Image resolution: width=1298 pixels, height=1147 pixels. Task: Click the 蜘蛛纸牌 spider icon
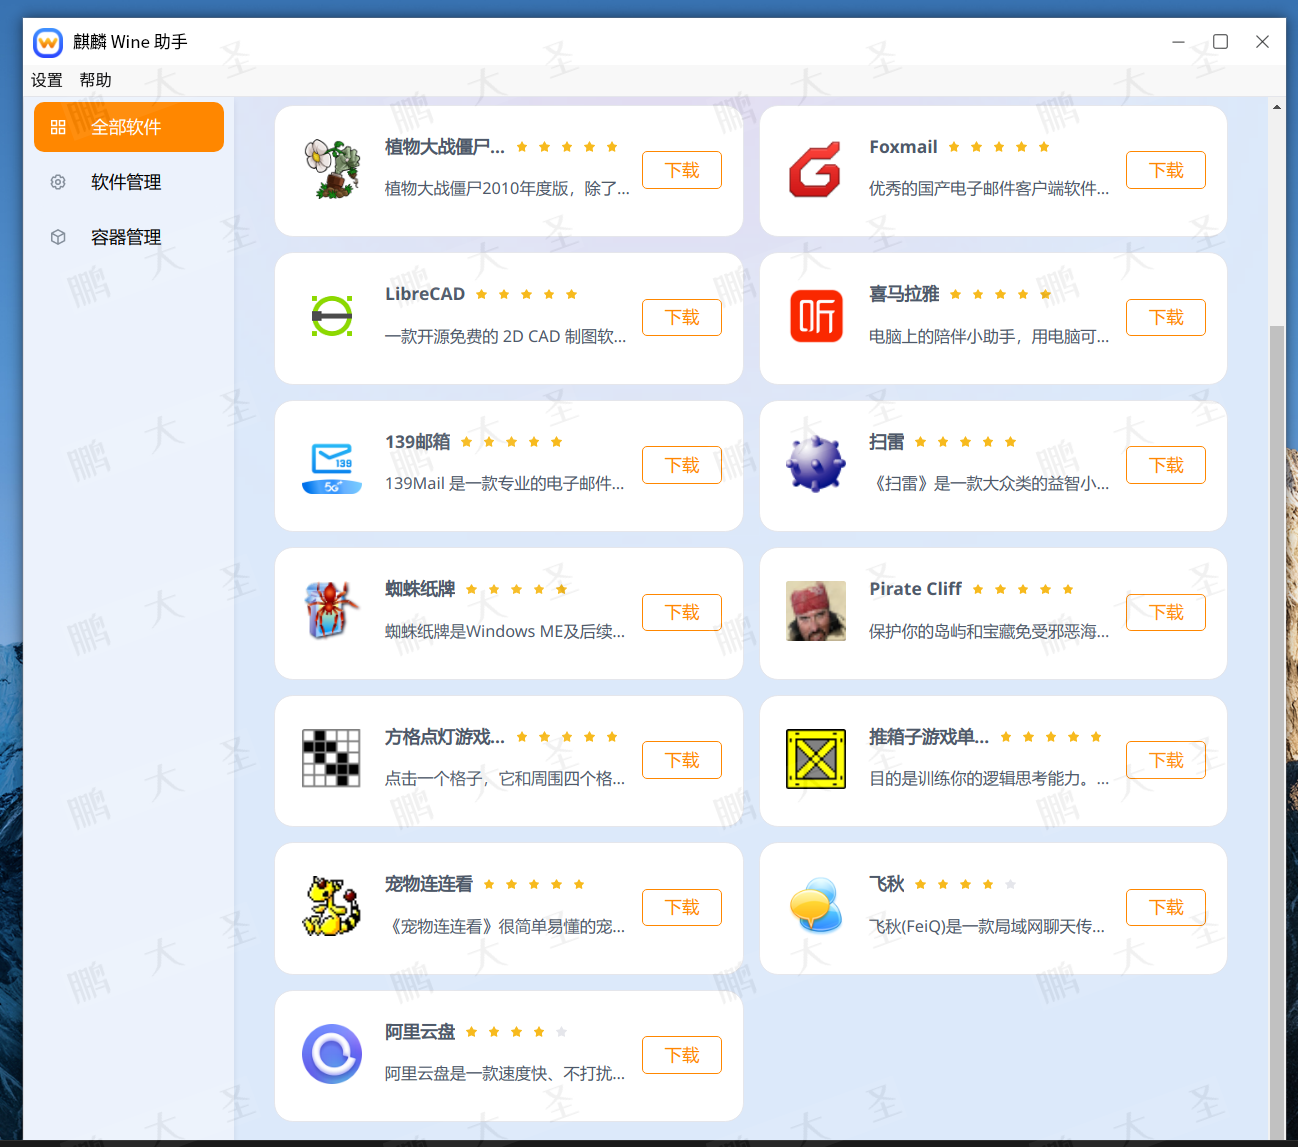[x=332, y=610]
